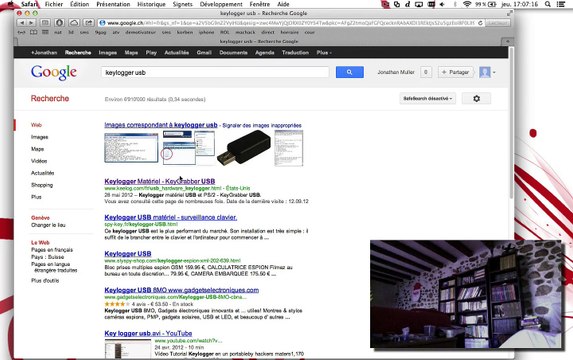
Task: Show all bookmarks via the book icon
Action: [33, 32]
